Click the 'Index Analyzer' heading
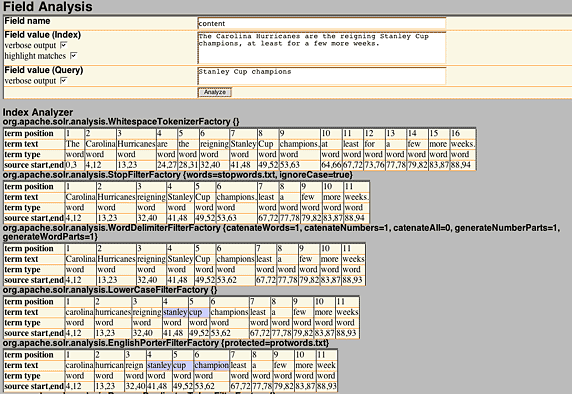 pos(38,112)
